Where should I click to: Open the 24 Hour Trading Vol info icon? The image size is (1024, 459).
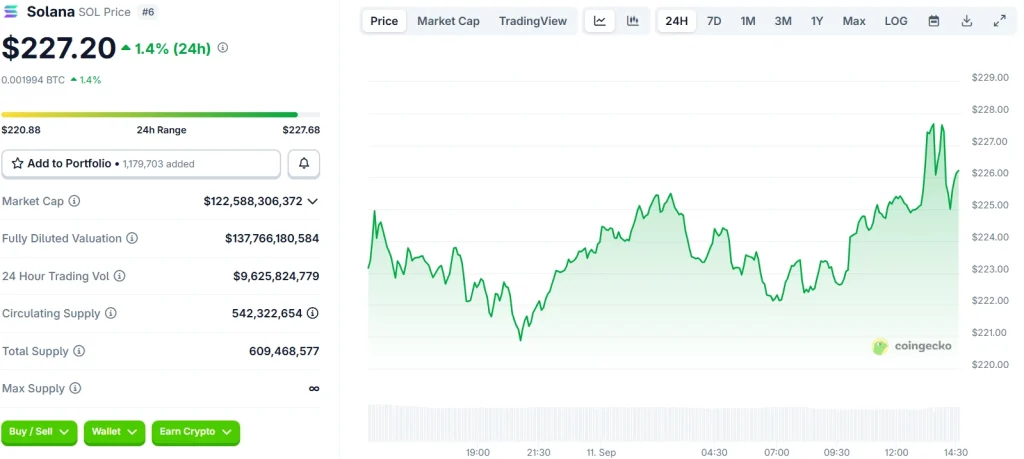[120, 276]
